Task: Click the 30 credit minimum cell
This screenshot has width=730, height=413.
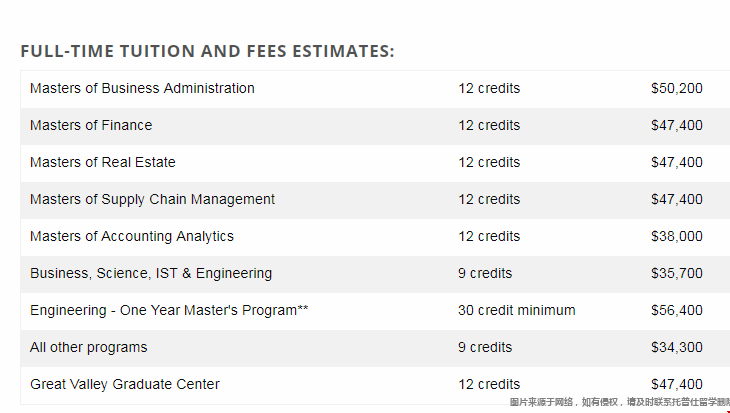Action: [x=516, y=310]
